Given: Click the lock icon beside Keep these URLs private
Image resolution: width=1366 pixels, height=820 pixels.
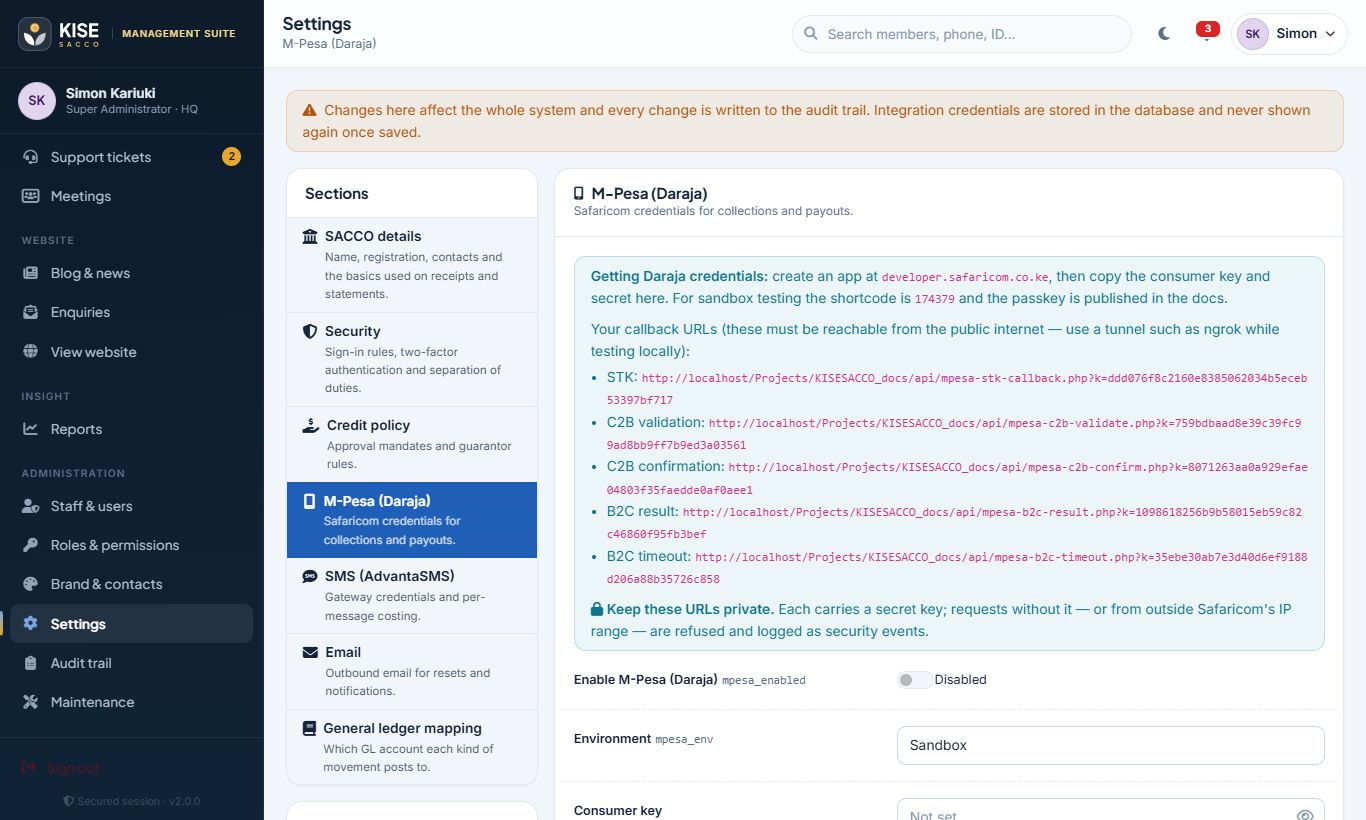Looking at the screenshot, I should click(x=597, y=609).
